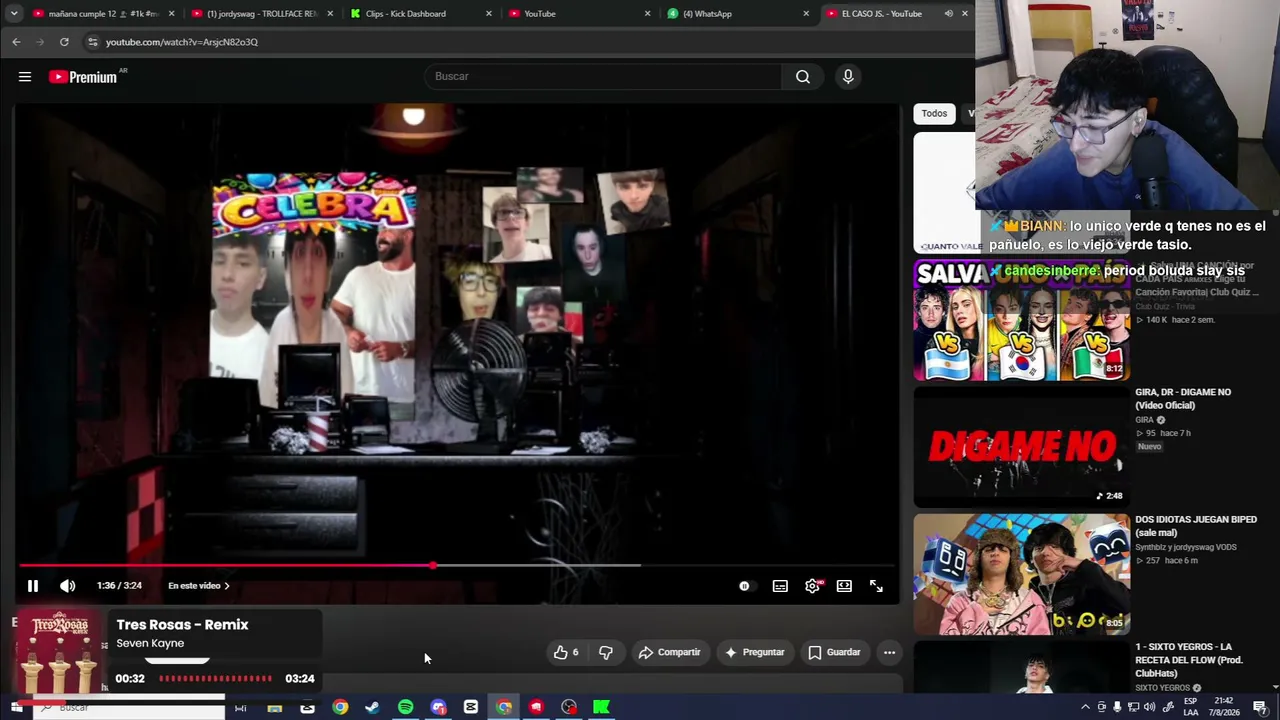Switch the ESP LAA input language
The width and height of the screenshot is (1280, 720).
[1190, 708]
